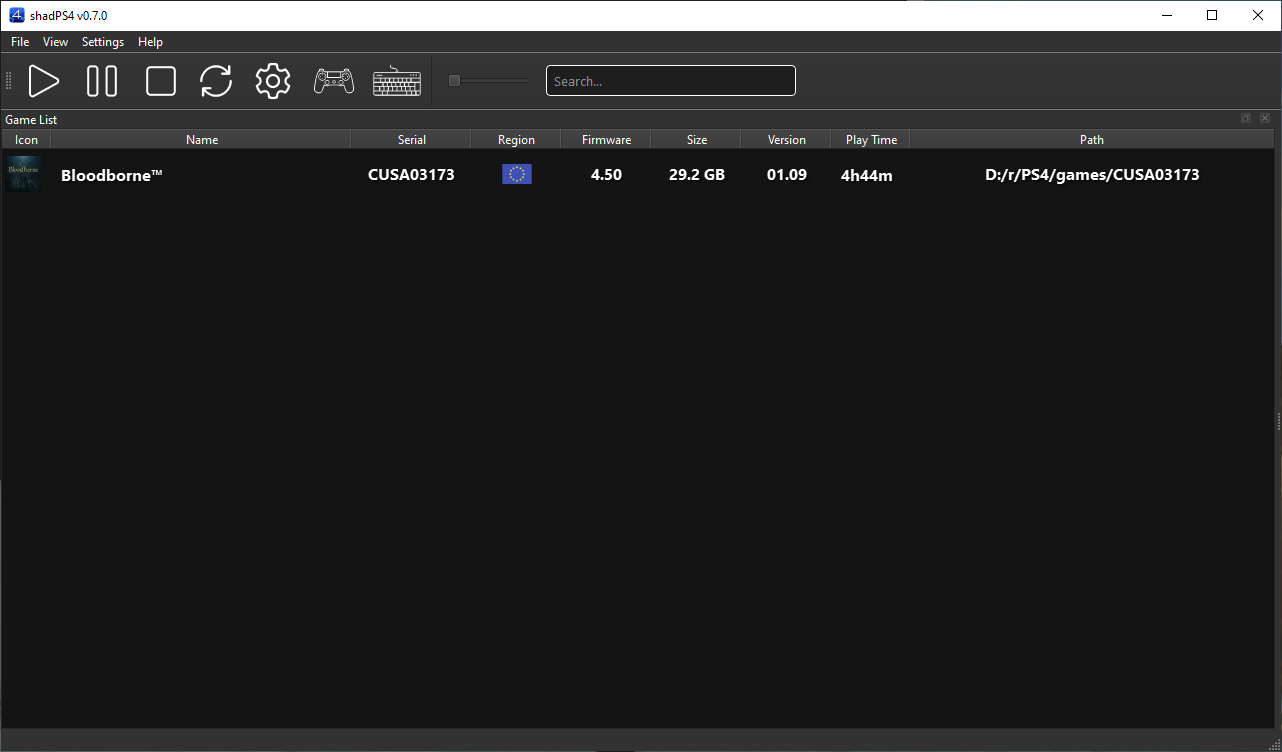The height and width of the screenshot is (752, 1282).
Task: Float the Game List dock panel
Action: 1246,118
